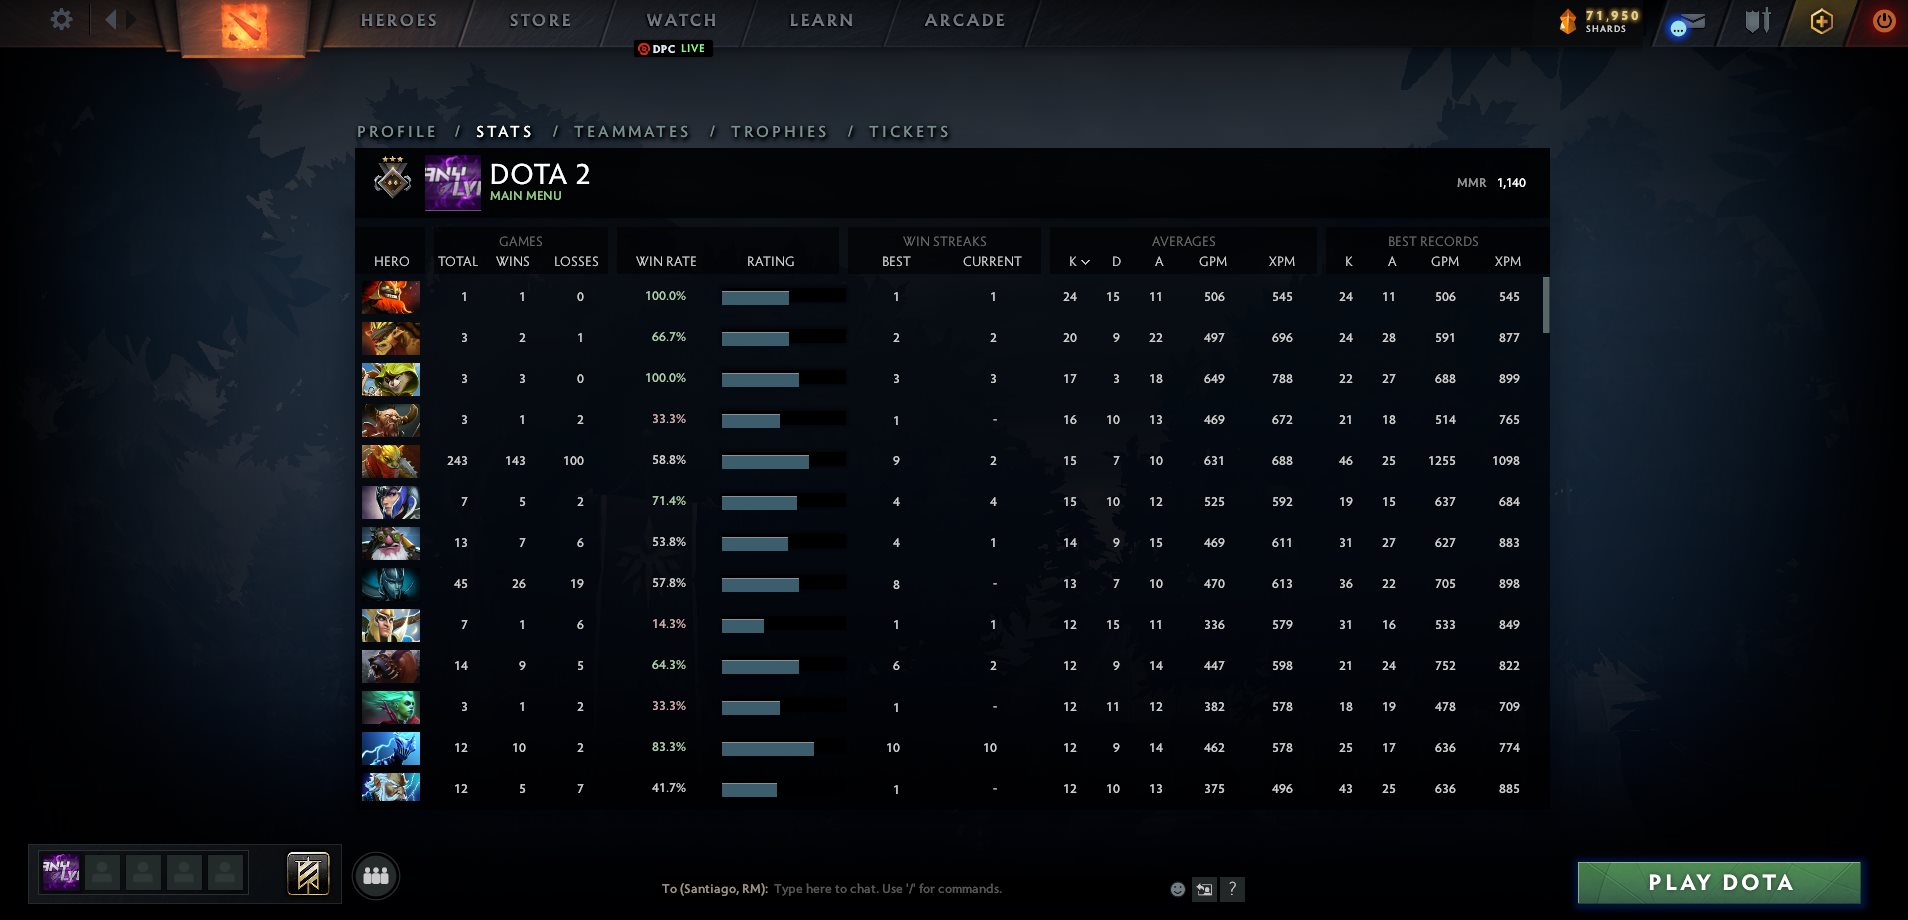Sort the table by WIN RATE
This screenshot has width=1908, height=920.
click(666, 261)
